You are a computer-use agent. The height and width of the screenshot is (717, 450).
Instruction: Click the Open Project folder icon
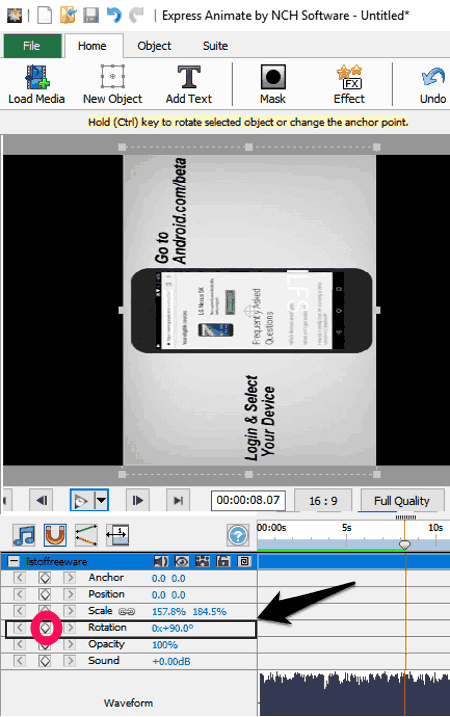click(68, 15)
